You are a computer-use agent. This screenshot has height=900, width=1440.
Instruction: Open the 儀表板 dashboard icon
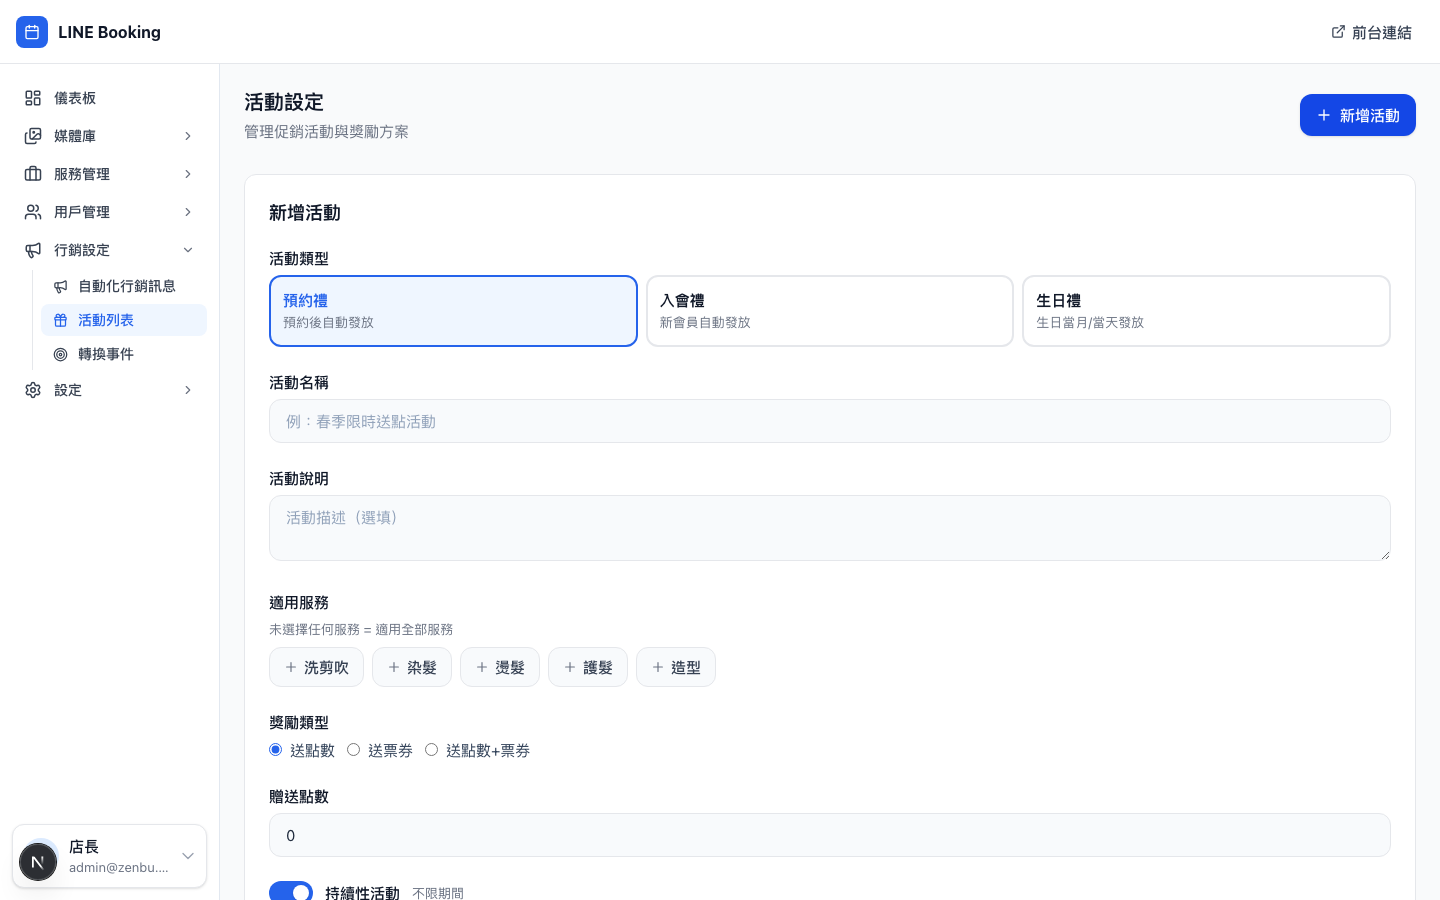point(32,98)
